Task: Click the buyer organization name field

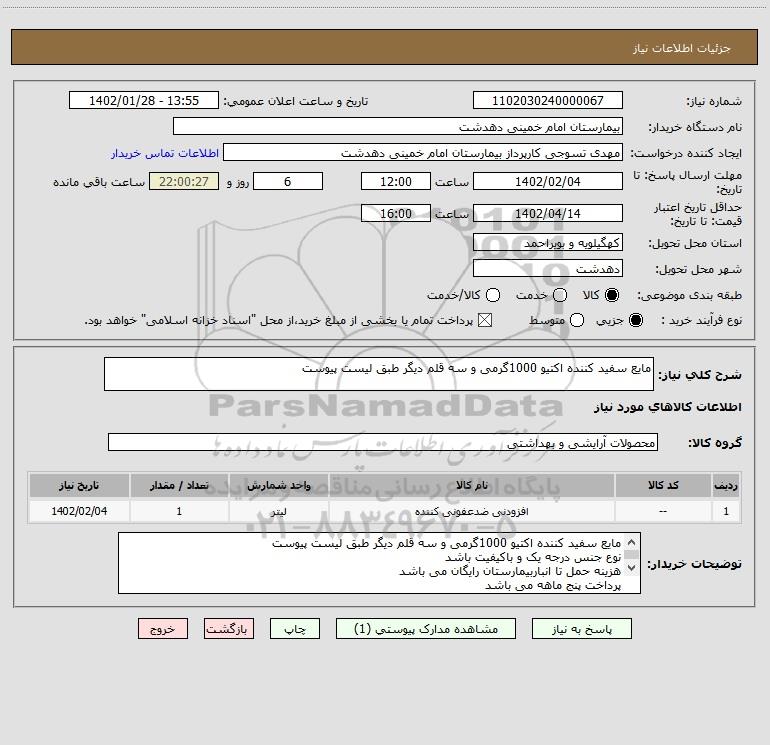Action: point(398,127)
